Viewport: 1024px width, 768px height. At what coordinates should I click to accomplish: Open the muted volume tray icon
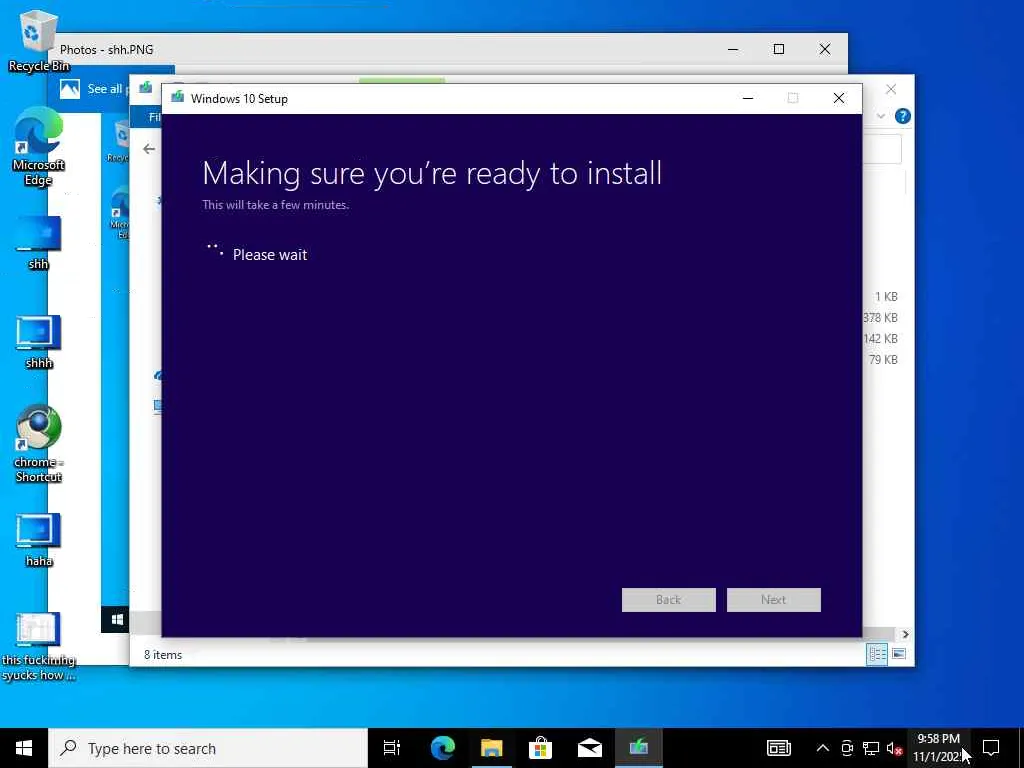pos(894,748)
